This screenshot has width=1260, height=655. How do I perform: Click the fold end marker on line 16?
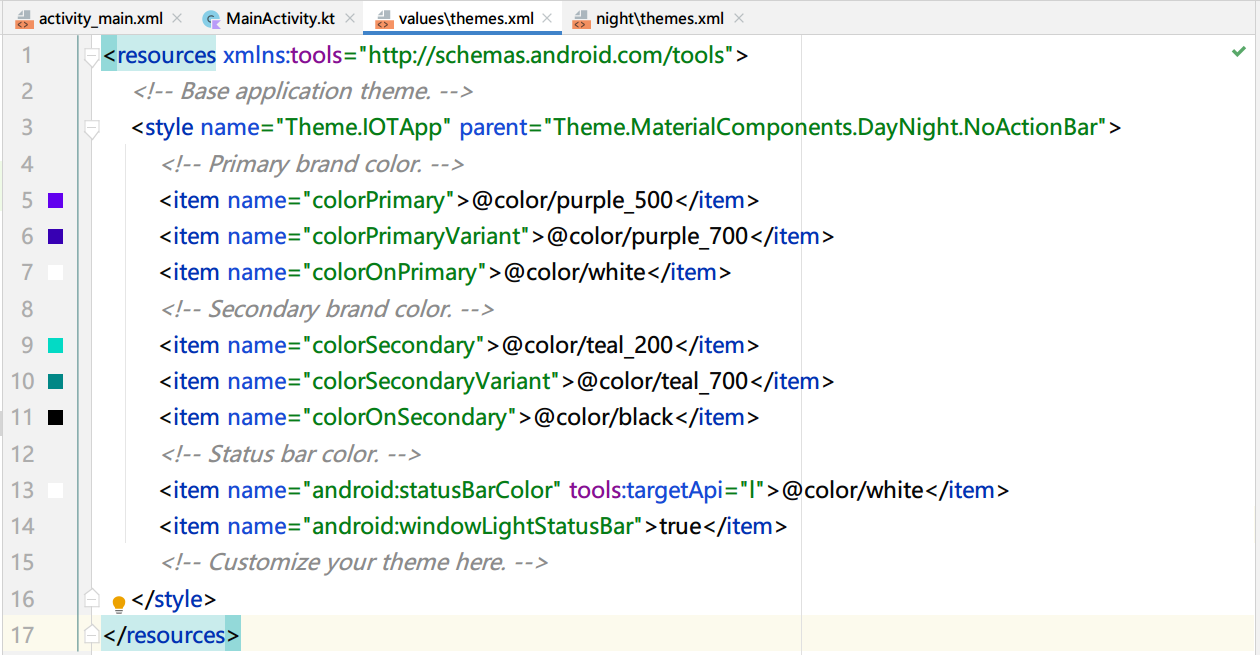[x=92, y=599]
